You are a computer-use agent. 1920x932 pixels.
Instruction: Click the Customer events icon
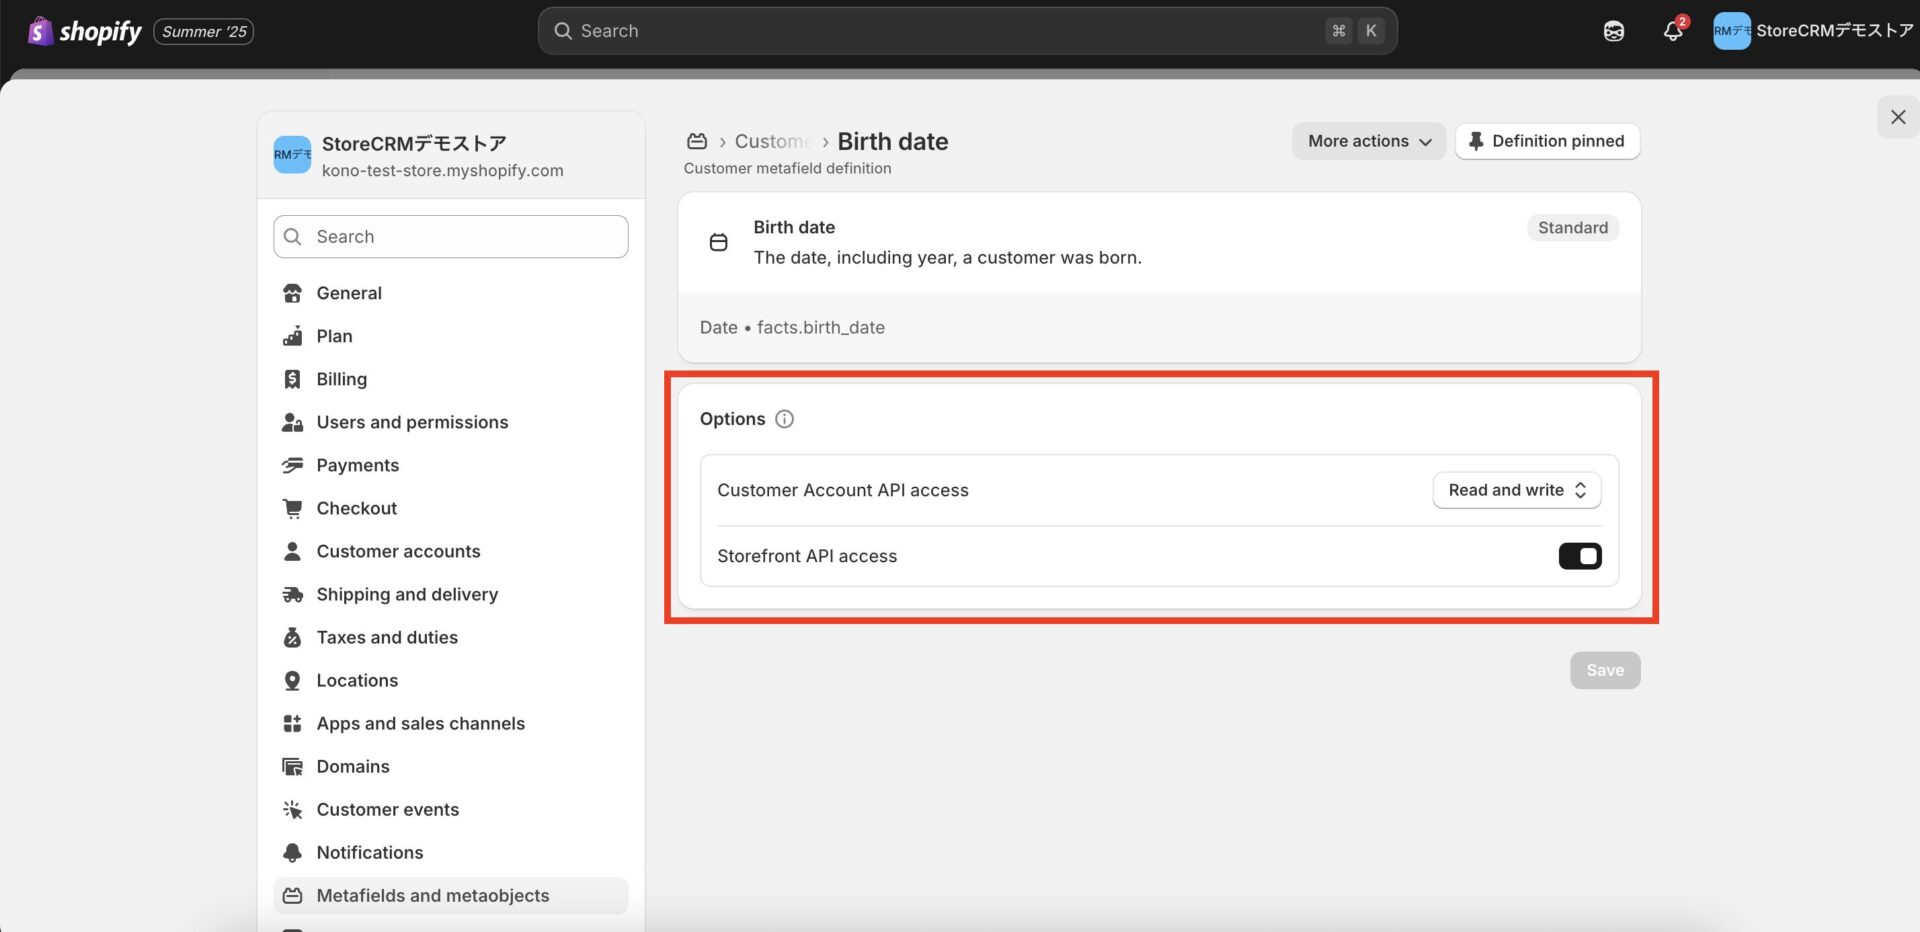[x=292, y=809]
